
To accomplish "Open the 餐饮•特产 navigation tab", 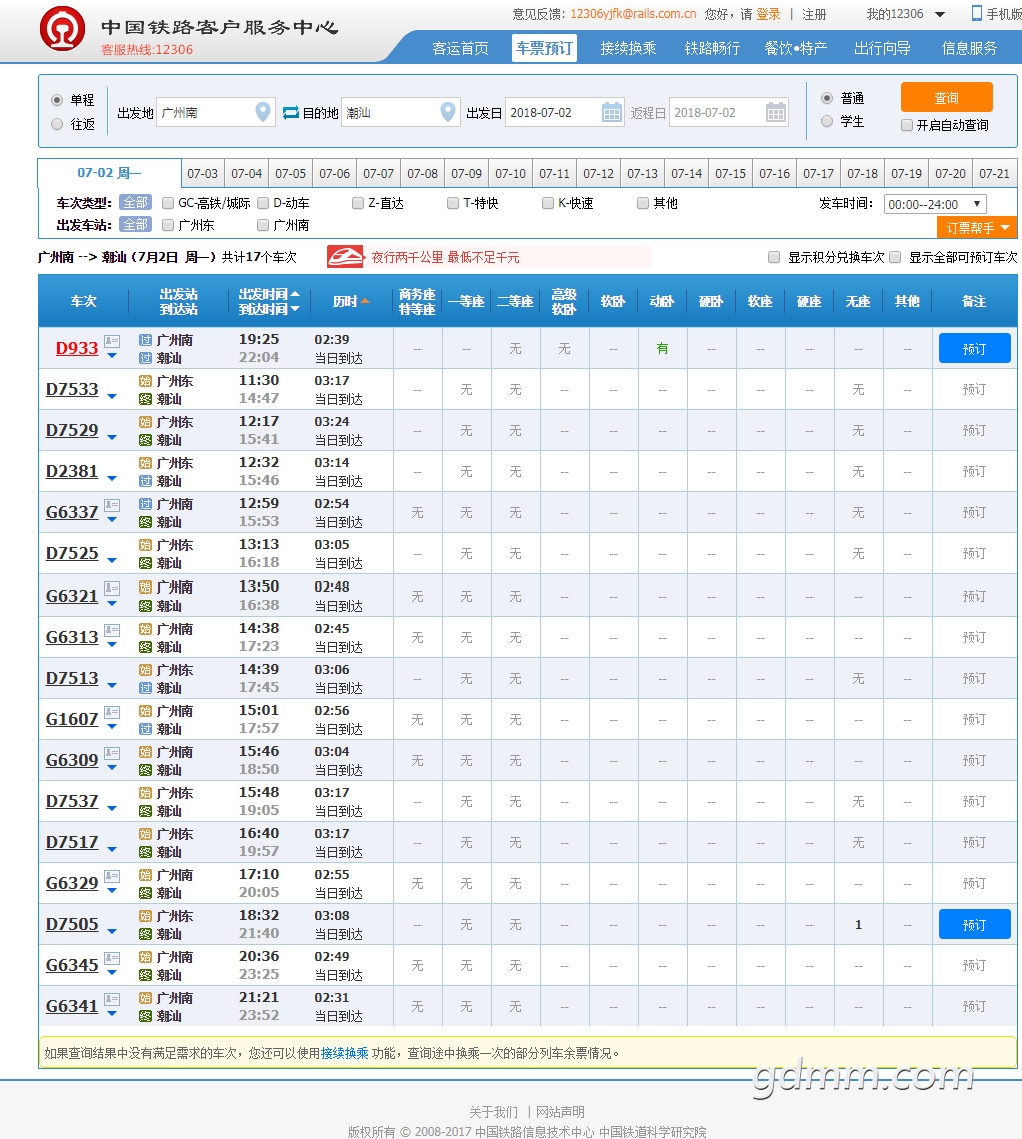I will 796,48.
